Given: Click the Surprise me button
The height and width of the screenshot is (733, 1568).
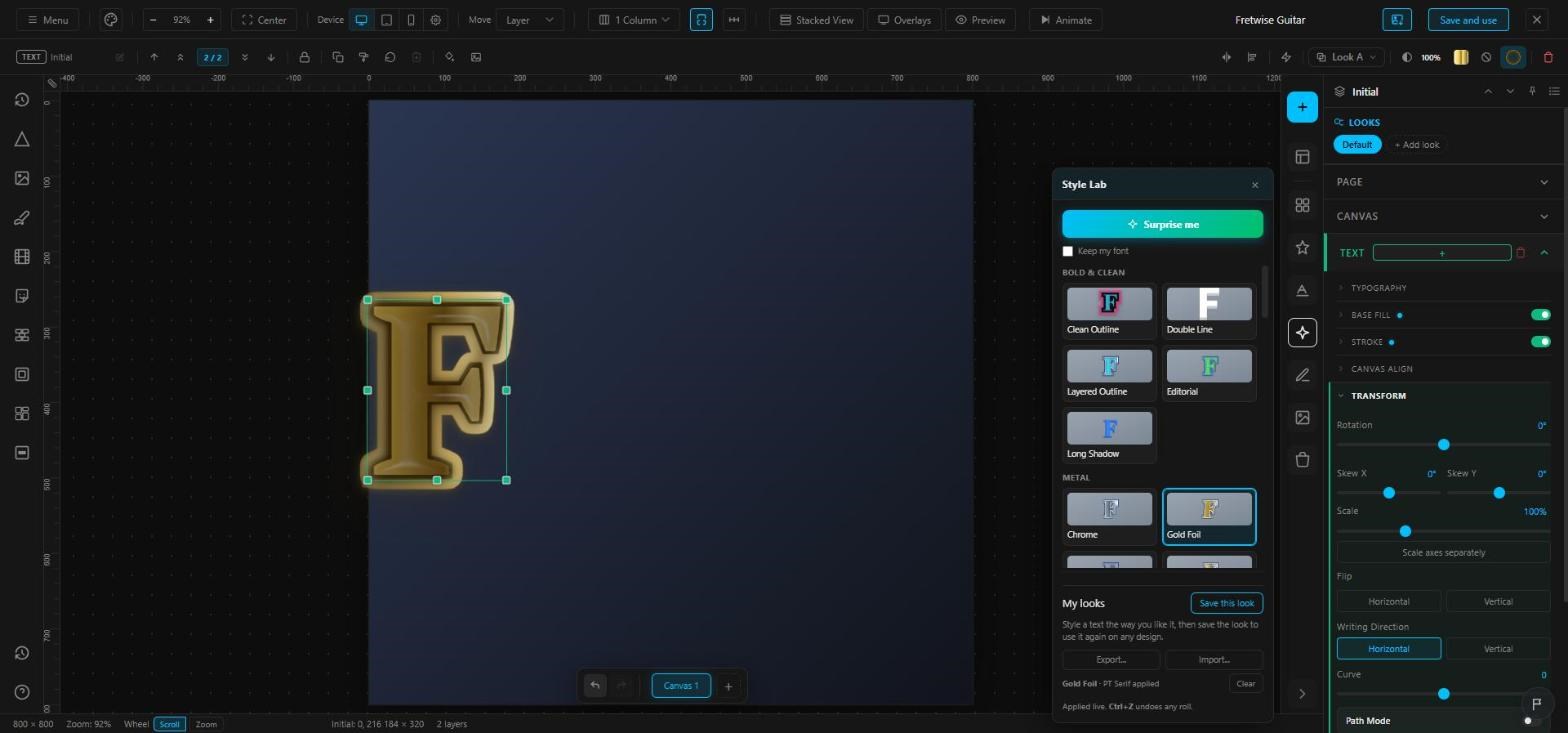Looking at the screenshot, I should (x=1162, y=224).
